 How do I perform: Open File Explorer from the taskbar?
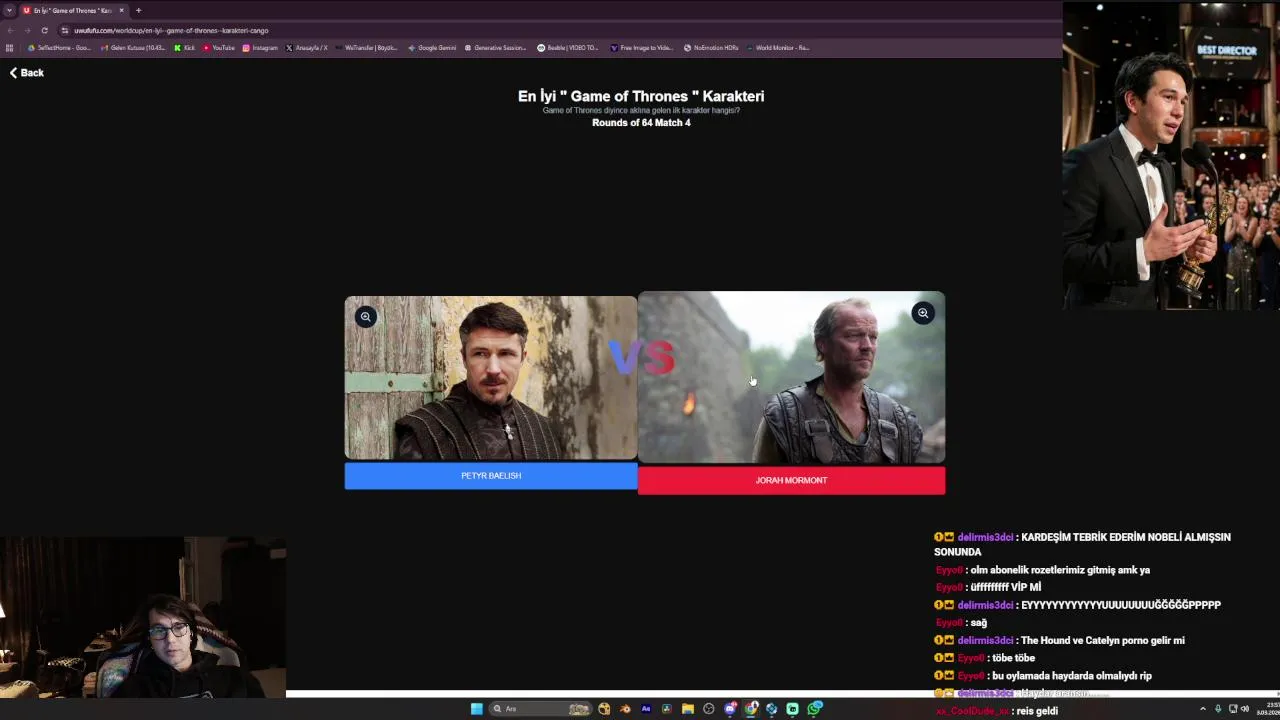[x=688, y=709]
